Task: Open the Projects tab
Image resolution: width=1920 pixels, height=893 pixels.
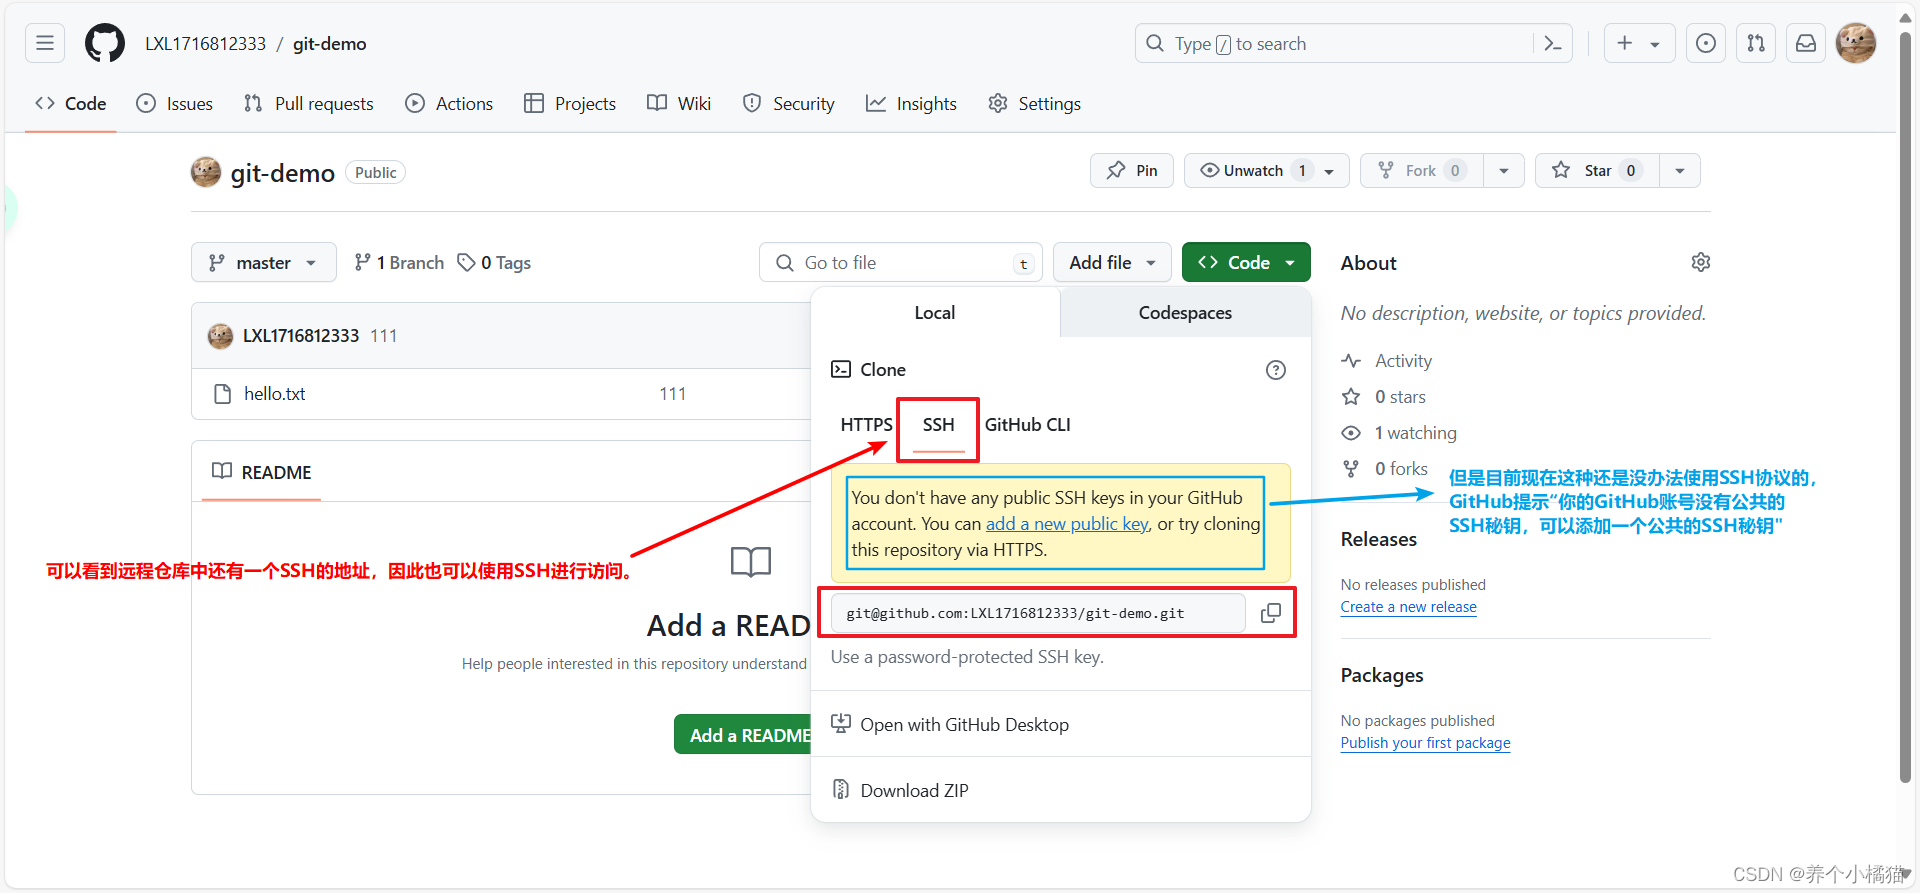Action: tap(570, 104)
